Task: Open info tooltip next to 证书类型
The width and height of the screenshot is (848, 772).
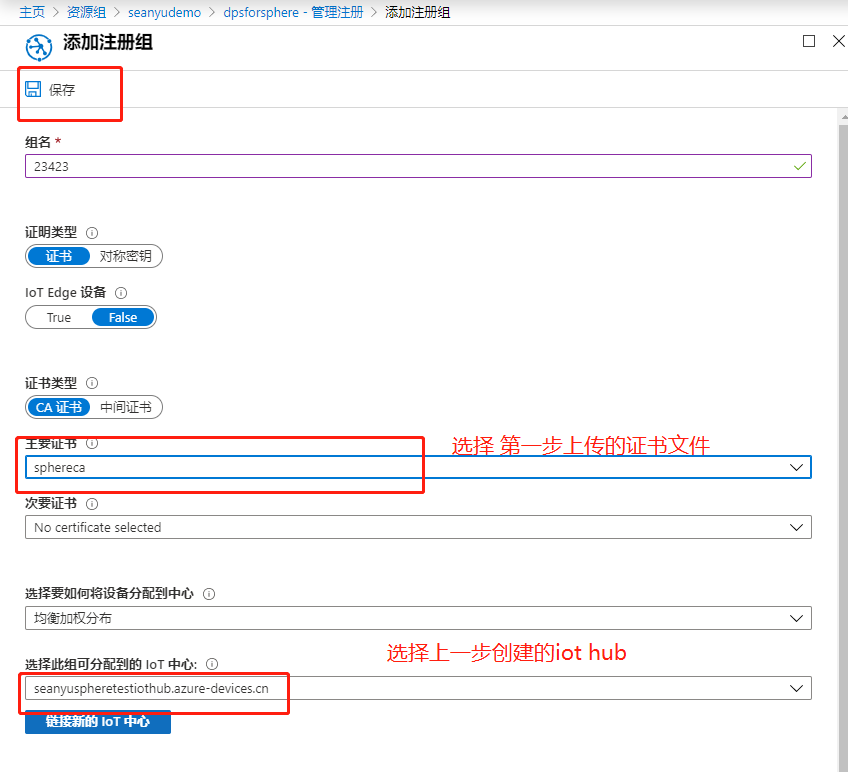Action: [92, 383]
